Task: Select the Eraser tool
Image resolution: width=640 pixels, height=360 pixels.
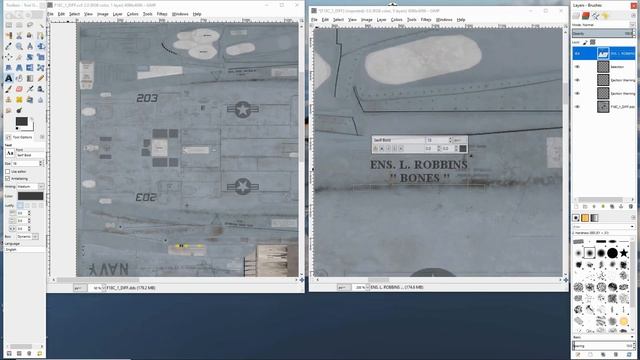Action: (x=19, y=89)
